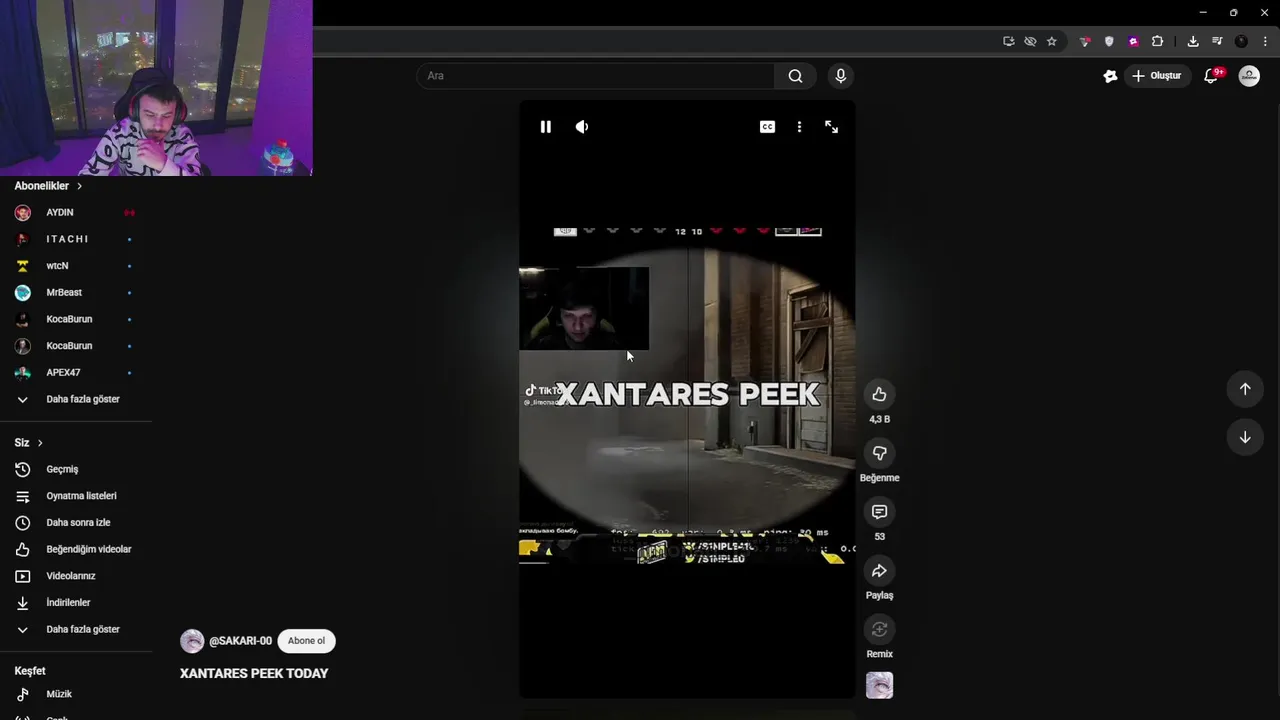Screen dimensions: 1280x720
Task: Click the Oluştur create button
Action: [1158, 76]
